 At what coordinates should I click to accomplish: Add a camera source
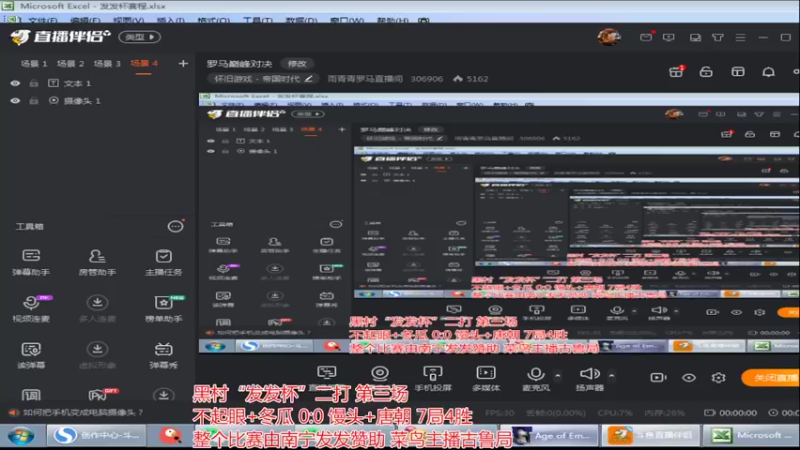coord(380,374)
